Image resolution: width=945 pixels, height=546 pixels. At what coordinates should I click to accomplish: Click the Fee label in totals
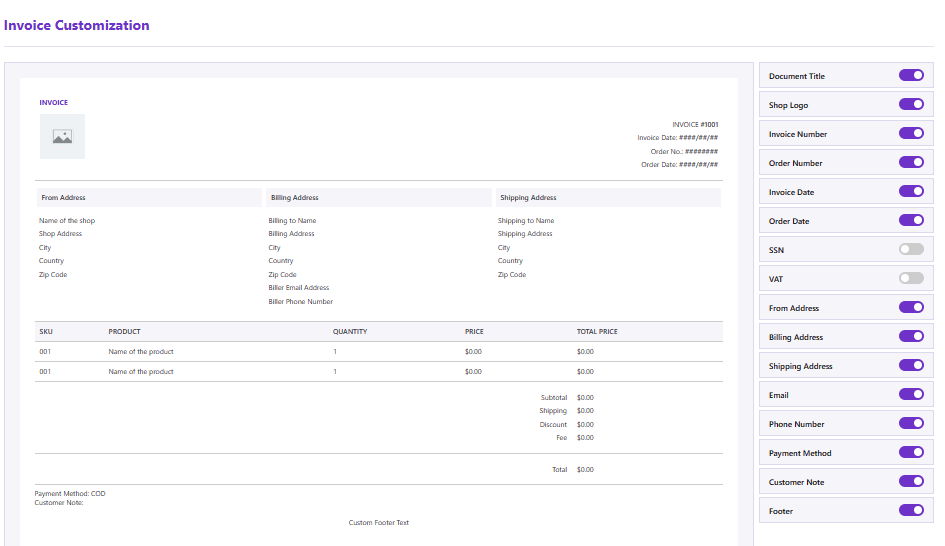click(x=562, y=438)
